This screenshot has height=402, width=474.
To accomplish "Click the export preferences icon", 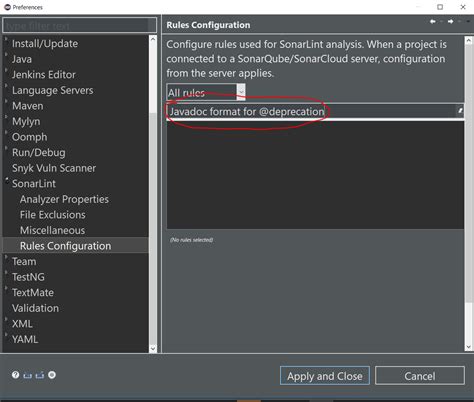I will [40, 375].
